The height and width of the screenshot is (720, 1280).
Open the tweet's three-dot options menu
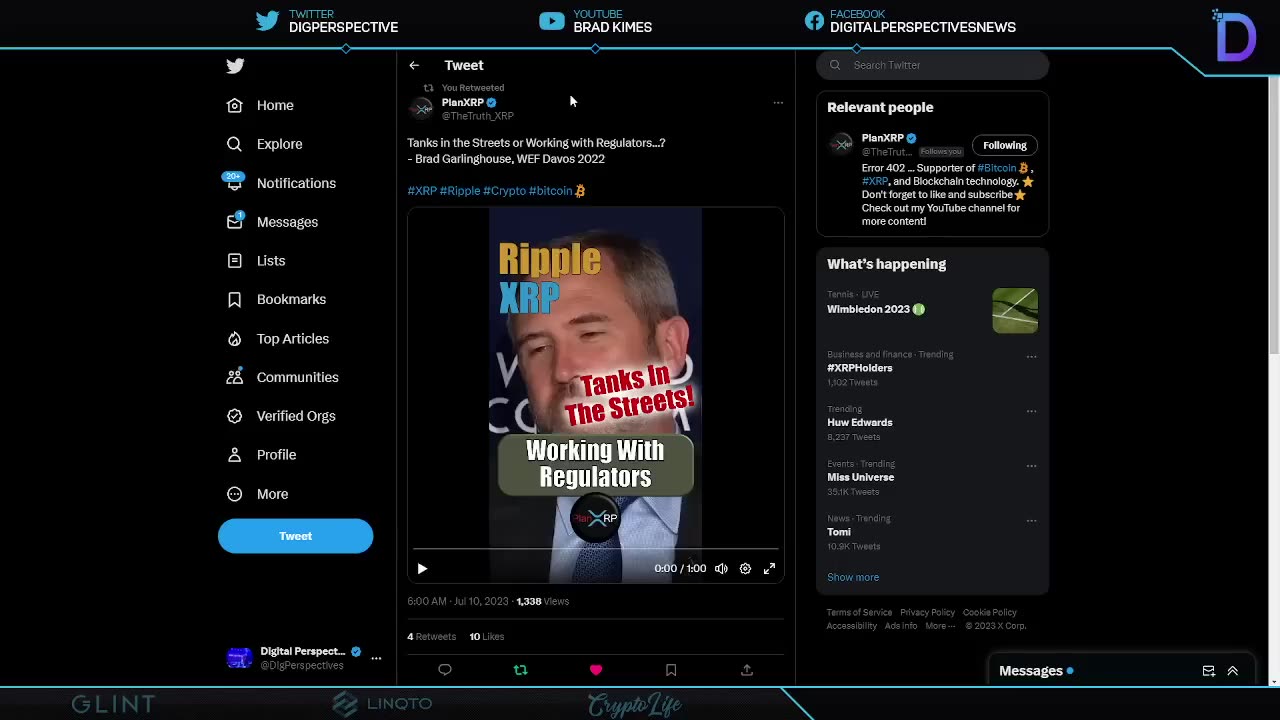778,102
